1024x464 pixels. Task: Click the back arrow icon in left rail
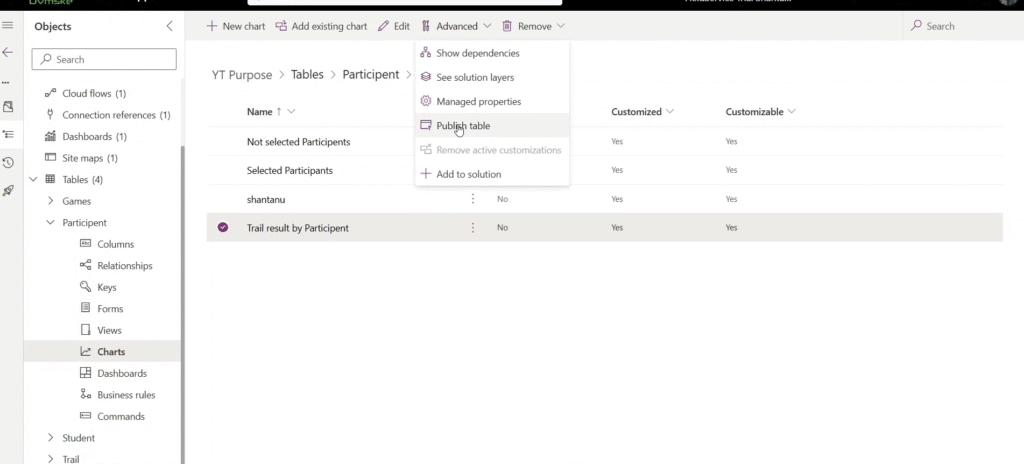pyautogui.click(x=8, y=52)
